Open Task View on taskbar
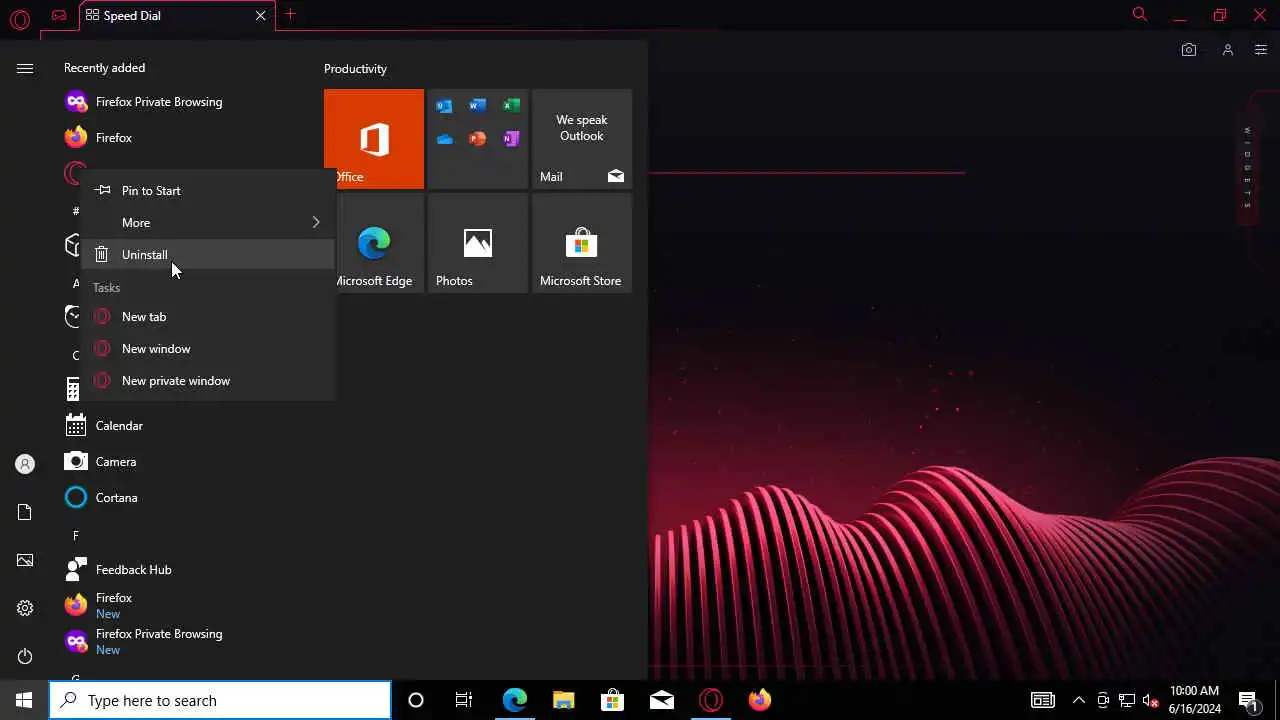The image size is (1280, 720). coord(464,700)
